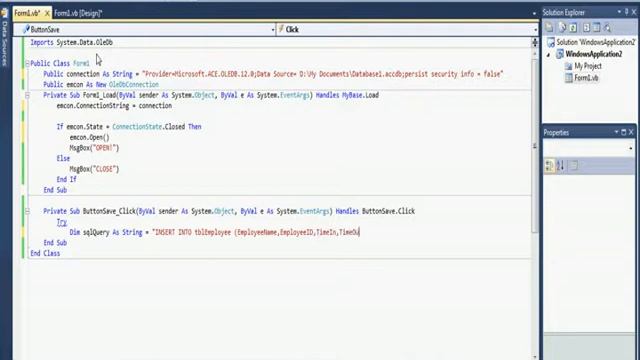Image resolution: width=640 pixels, height=360 pixels.
Task: Toggle the Solution Explorer auto-hide pin
Action: coord(627,12)
